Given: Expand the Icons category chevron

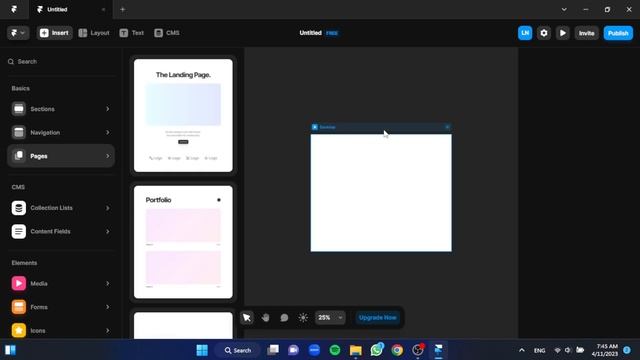Looking at the screenshot, I should pyautogui.click(x=108, y=331).
